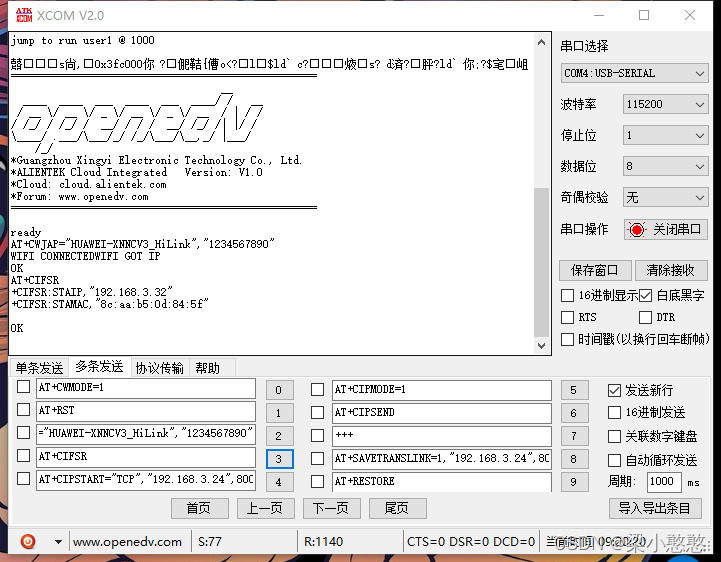The width and height of the screenshot is (721, 562).
Task: Switch to the 单条发送 tab
Action: click(x=40, y=368)
